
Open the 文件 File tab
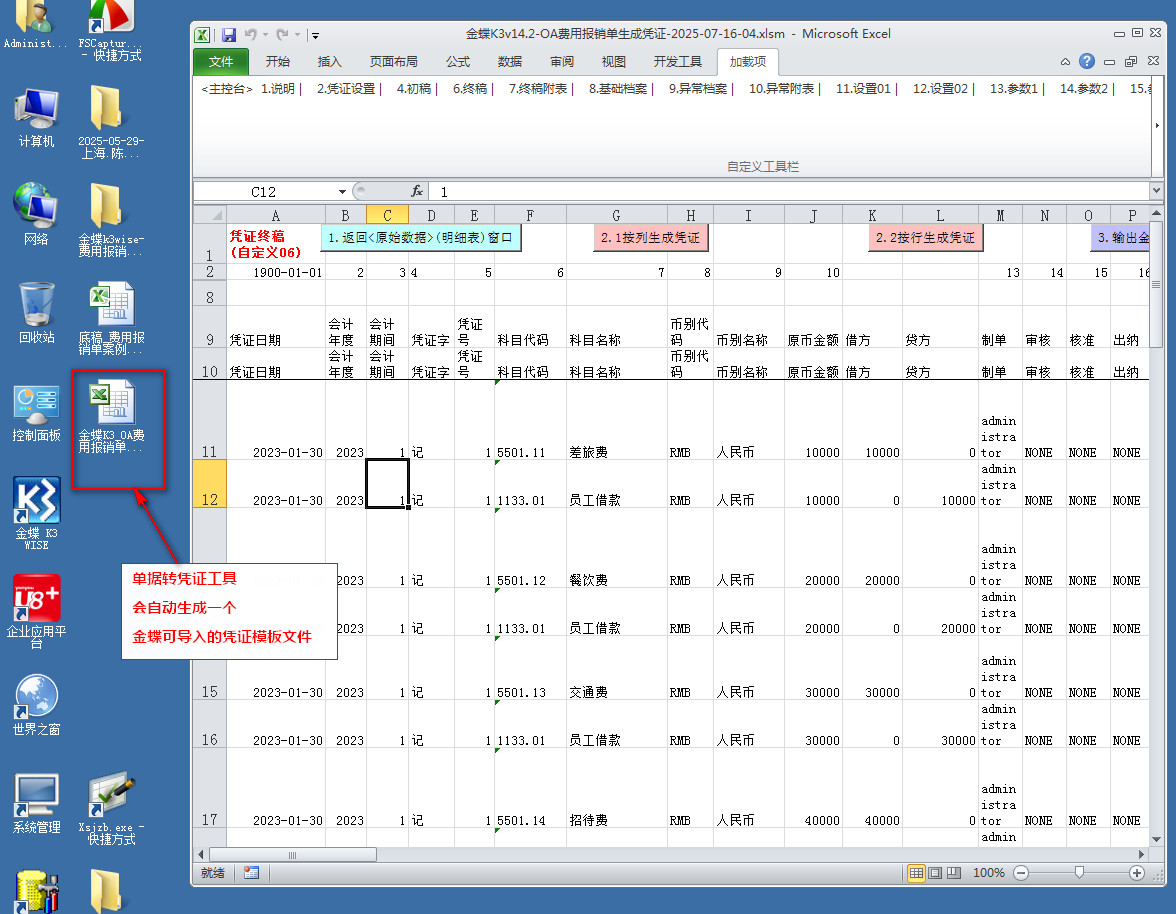click(220, 61)
